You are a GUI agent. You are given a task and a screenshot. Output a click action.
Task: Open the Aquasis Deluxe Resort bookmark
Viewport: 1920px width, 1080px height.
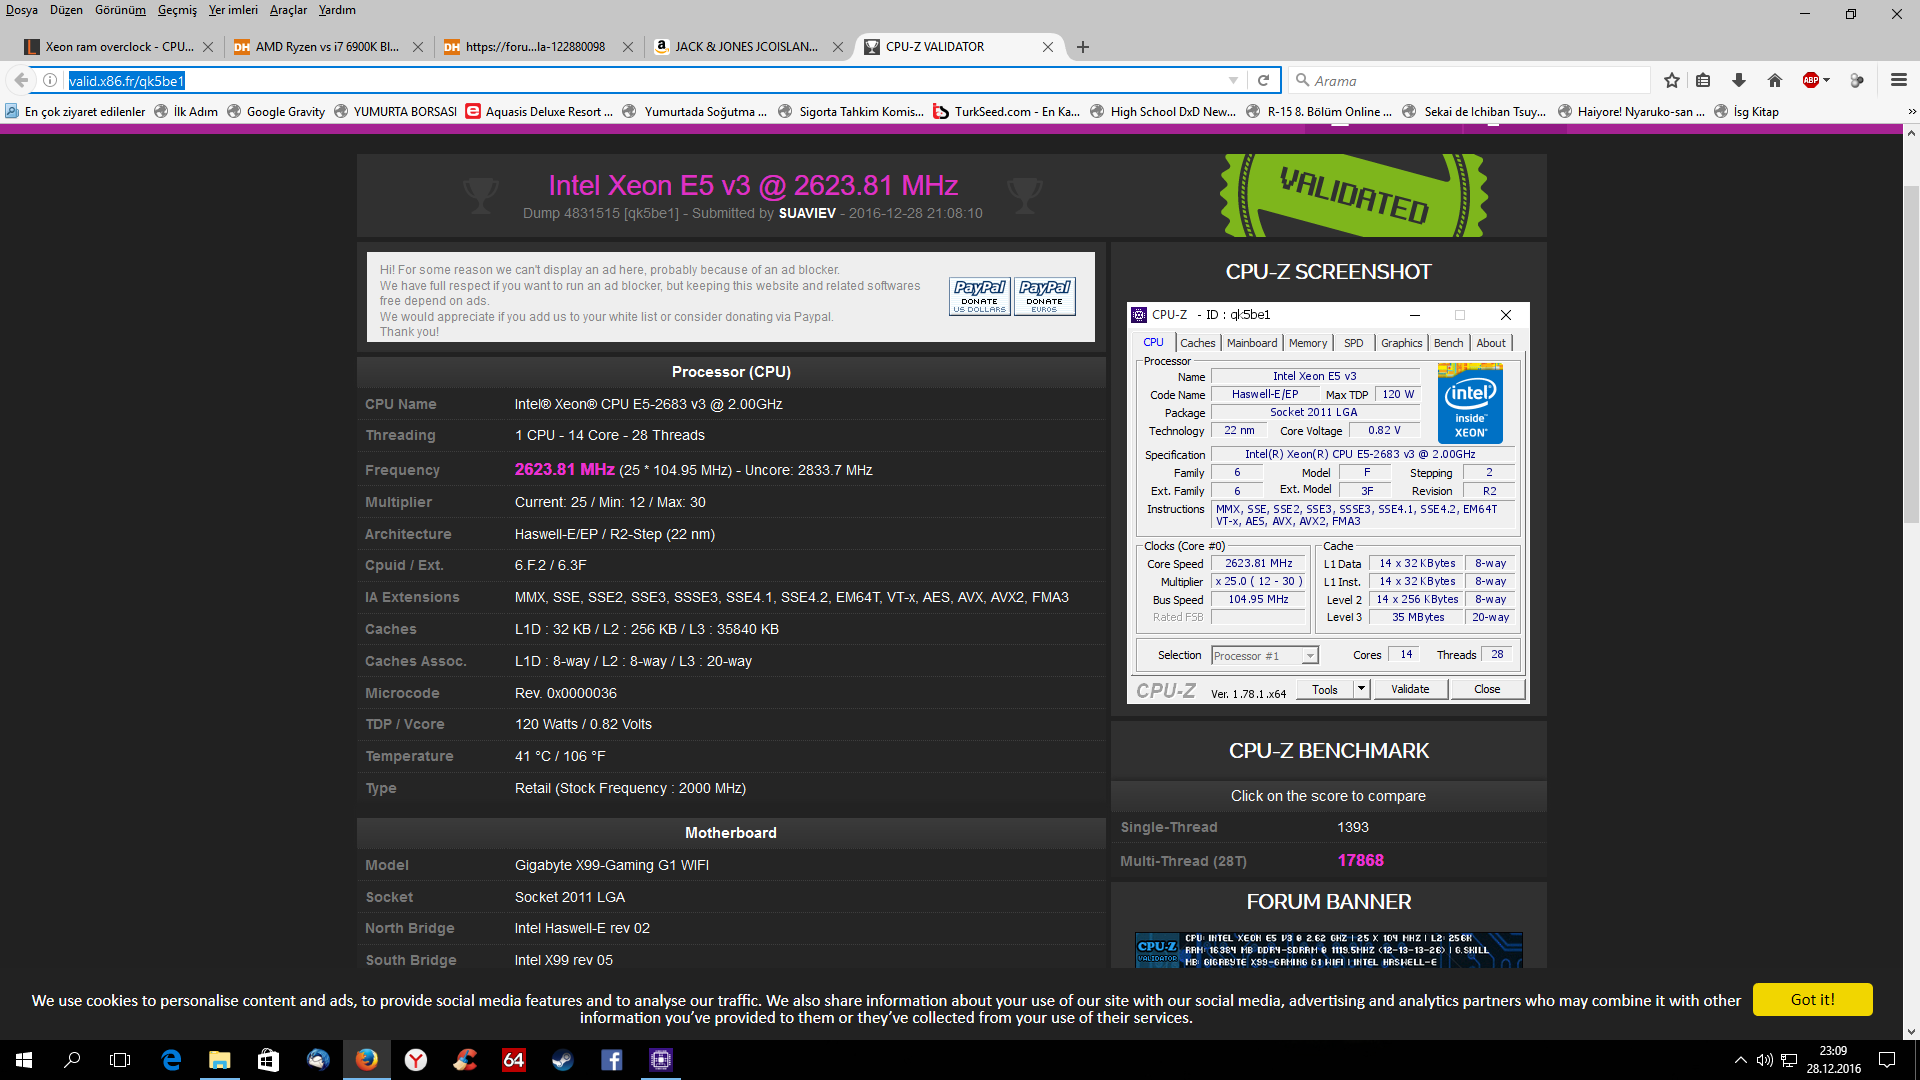pyautogui.click(x=539, y=112)
